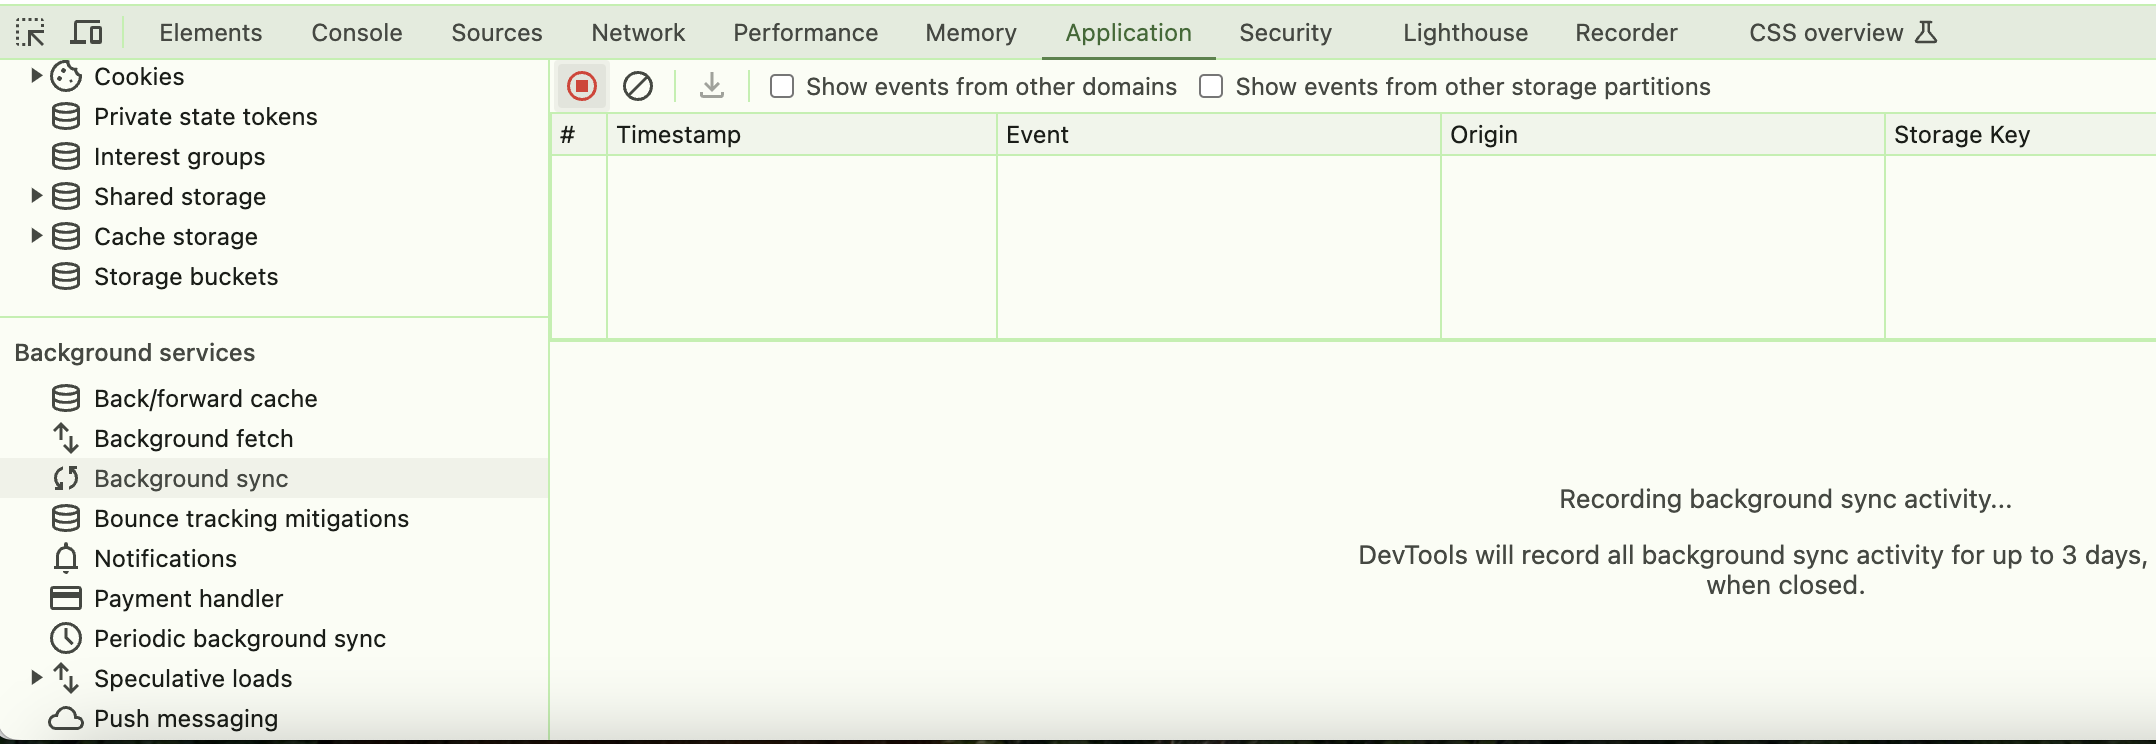
Task: Stop recording background sync events
Action: tap(582, 86)
